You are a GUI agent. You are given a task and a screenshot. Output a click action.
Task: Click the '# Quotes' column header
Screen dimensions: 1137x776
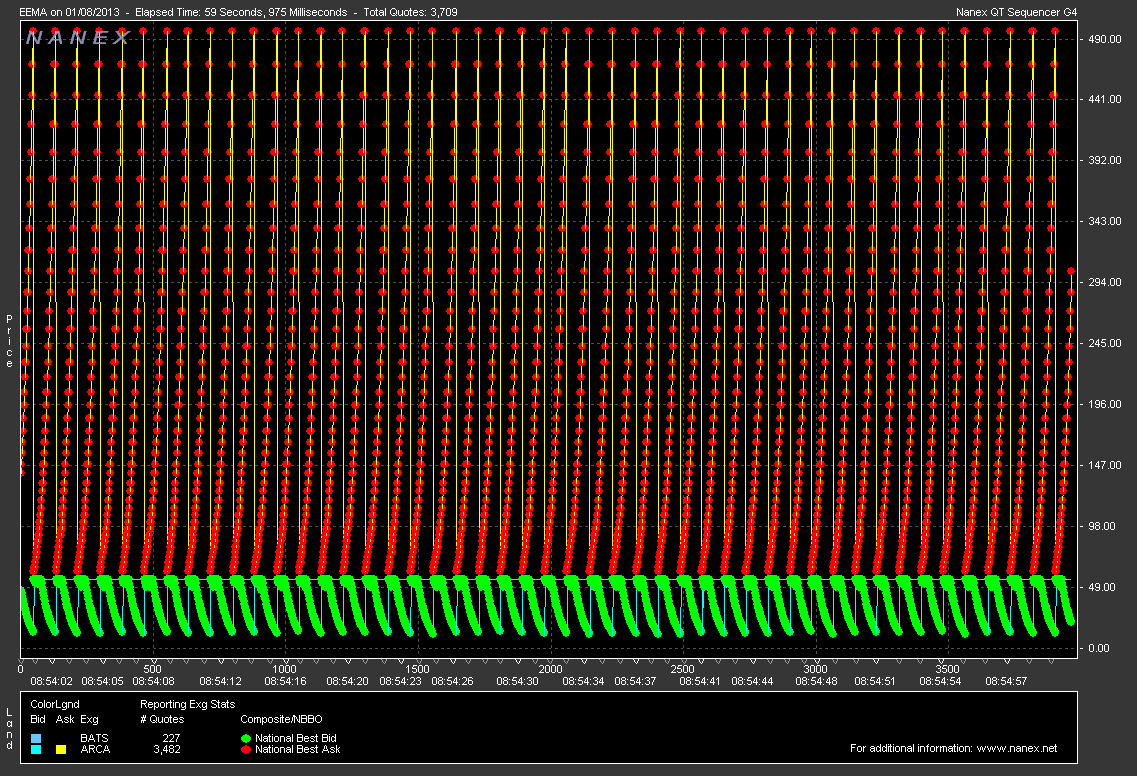coord(162,719)
